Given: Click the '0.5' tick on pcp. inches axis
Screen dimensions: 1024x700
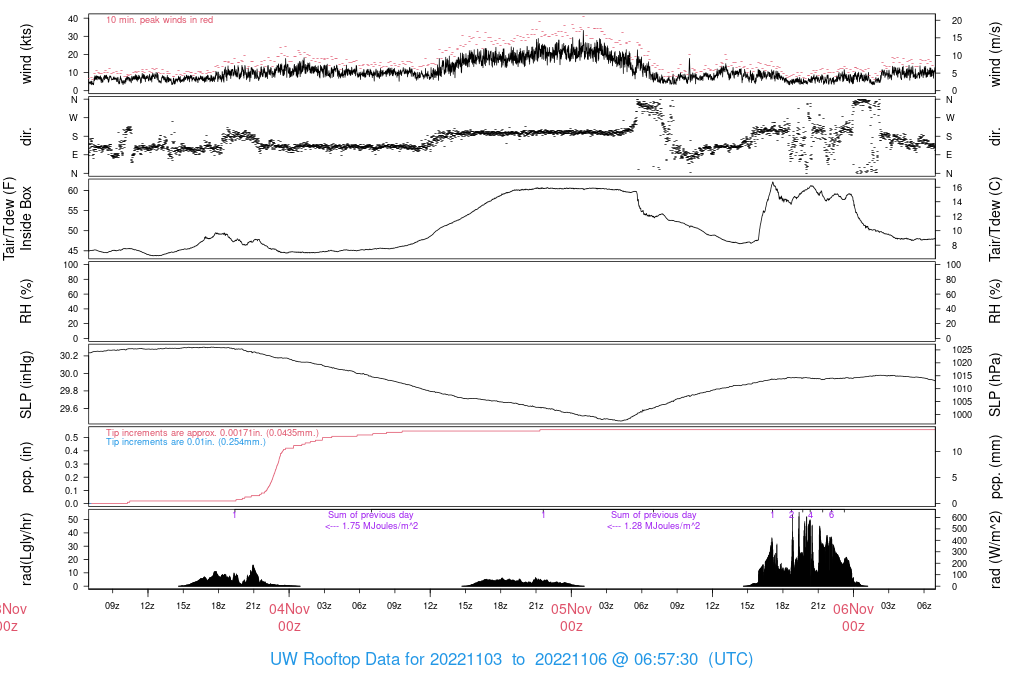Looking at the screenshot, I should click(x=72, y=438).
